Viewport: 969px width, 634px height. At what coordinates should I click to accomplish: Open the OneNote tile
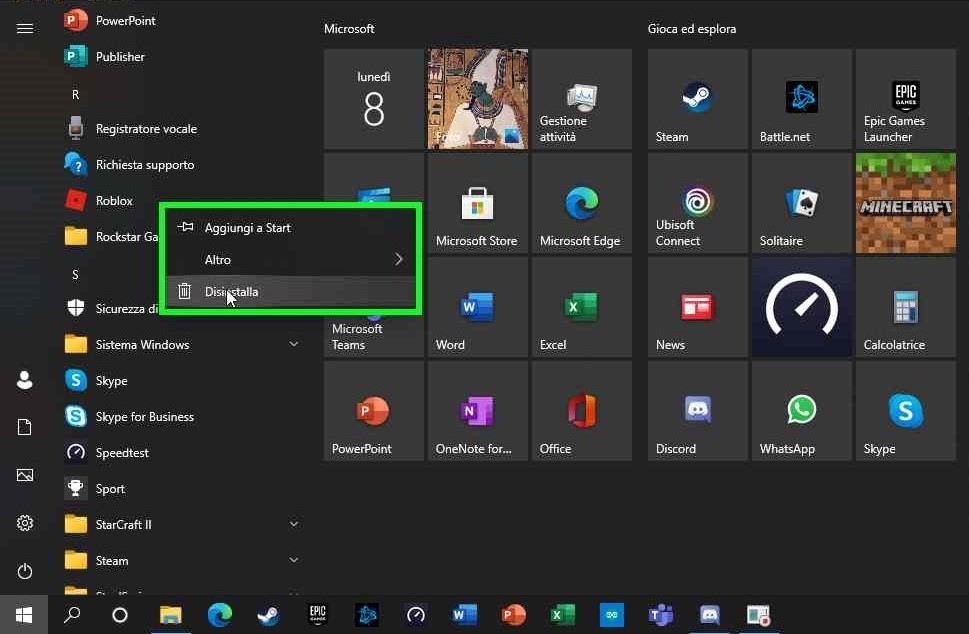coord(478,411)
